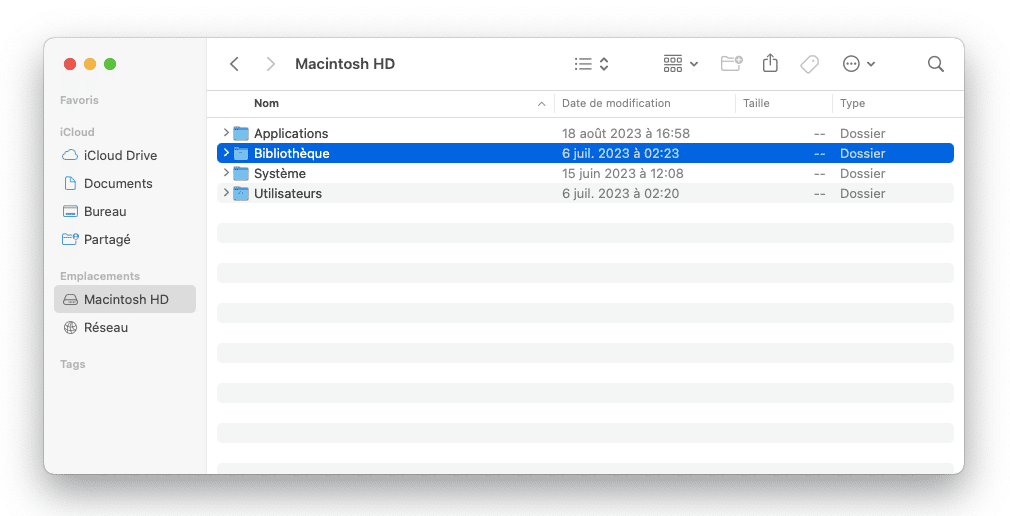Click the search magnifier icon

(x=935, y=64)
